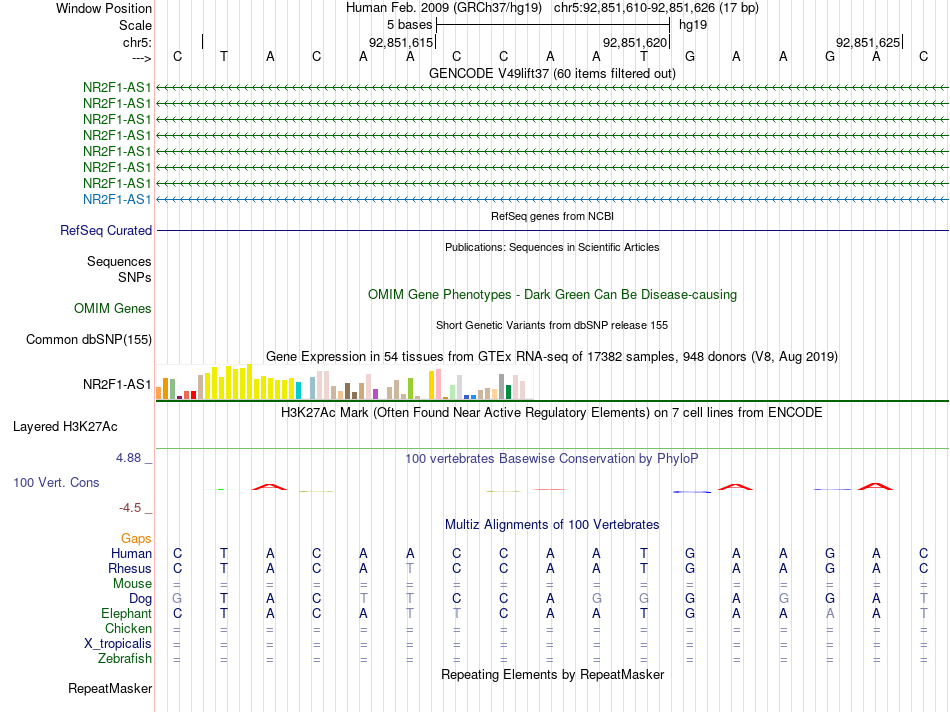The height and width of the screenshot is (712, 950).
Task: Click the RepeatMasker track label
Action: pos(110,688)
